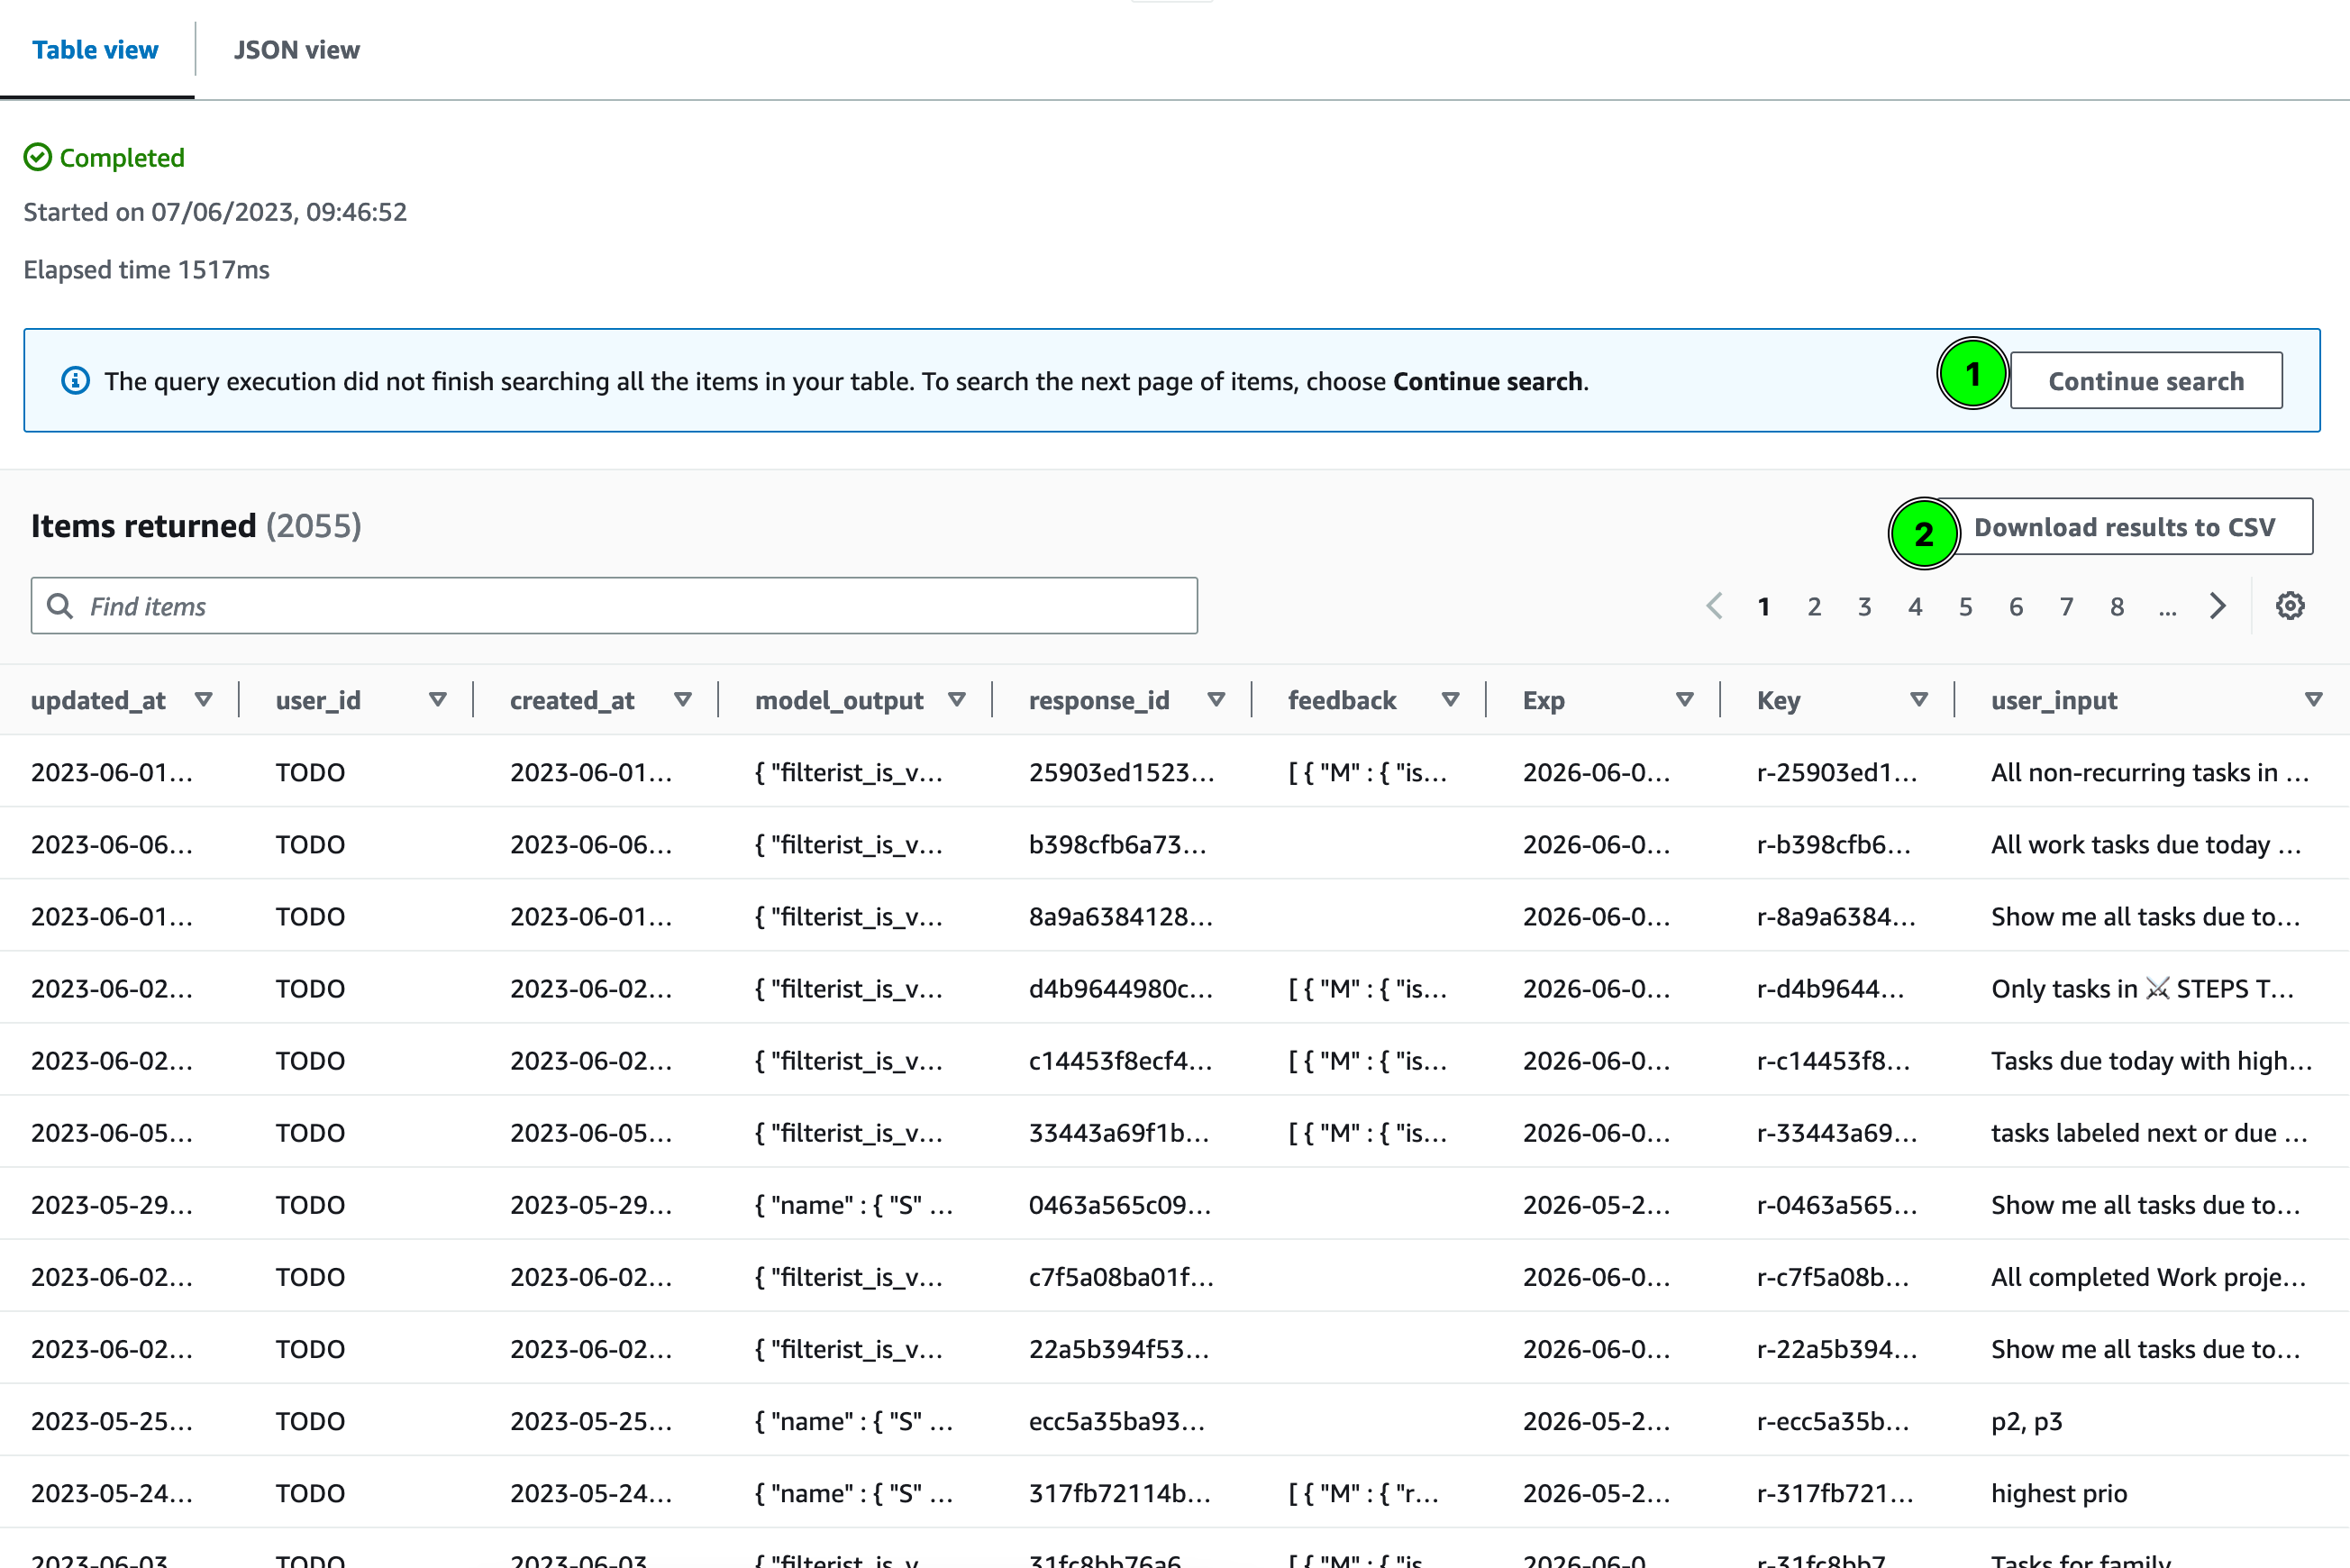Open the Key column sort dropdown
The width and height of the screenshot is (2350, 1568).
(1919, 700)
